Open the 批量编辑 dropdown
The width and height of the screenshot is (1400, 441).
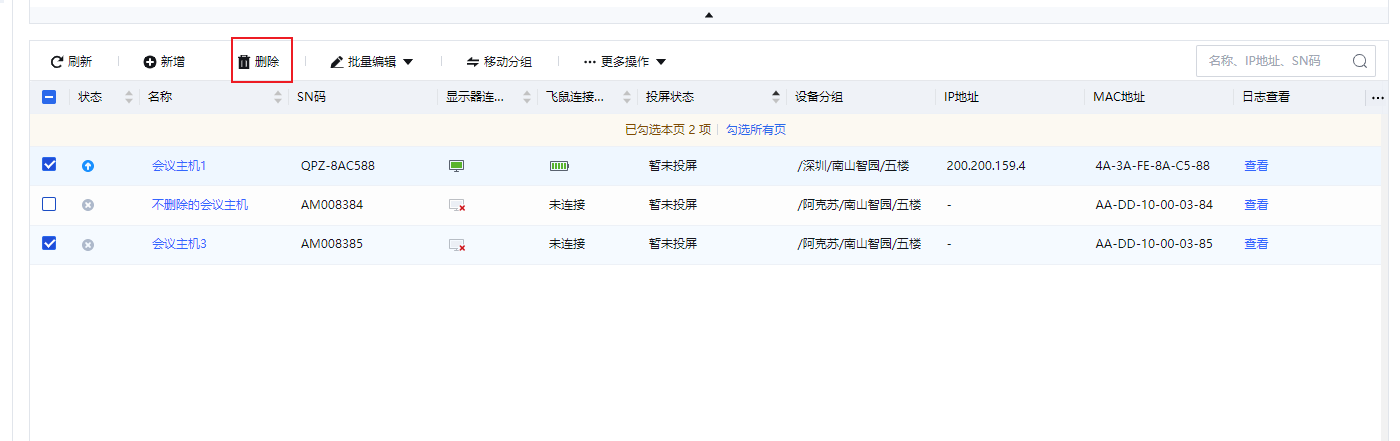(372, 62)
